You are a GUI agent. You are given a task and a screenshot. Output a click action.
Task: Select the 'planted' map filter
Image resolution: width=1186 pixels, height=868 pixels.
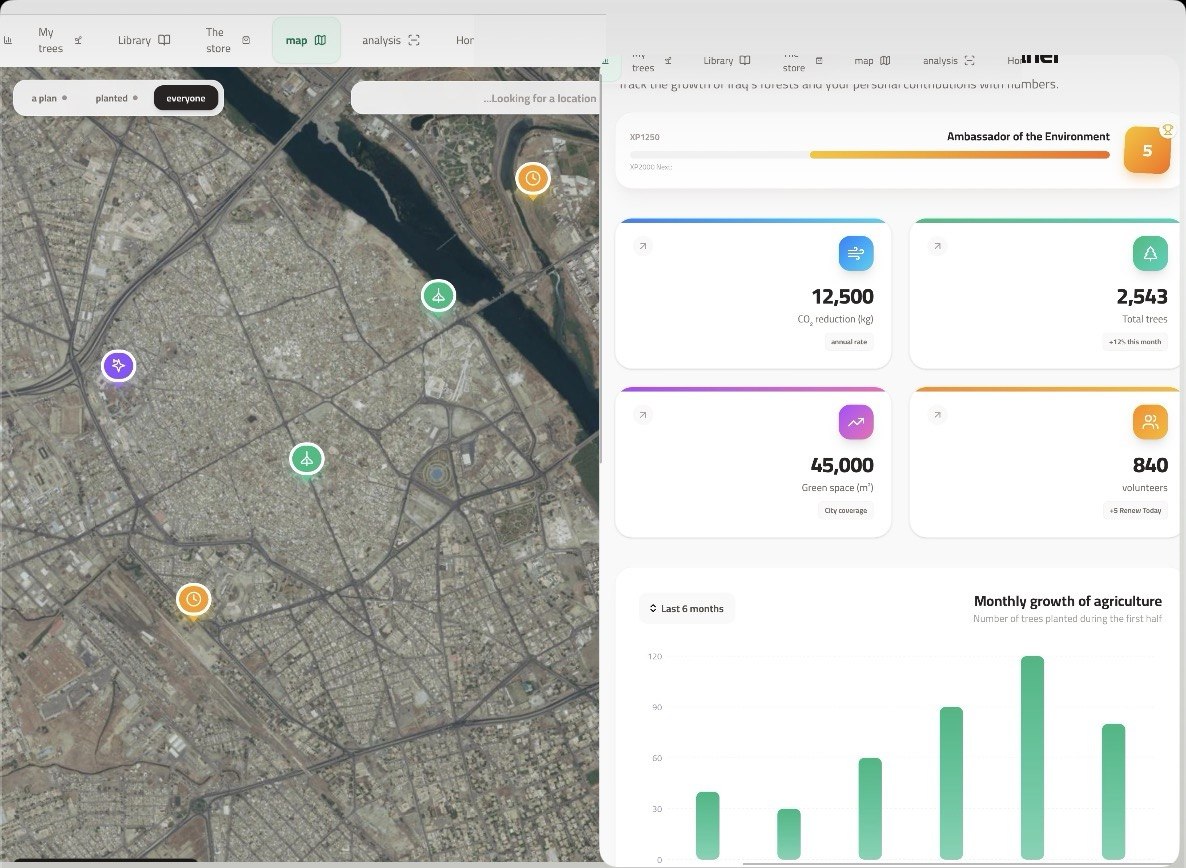click(x=116, y=98)
